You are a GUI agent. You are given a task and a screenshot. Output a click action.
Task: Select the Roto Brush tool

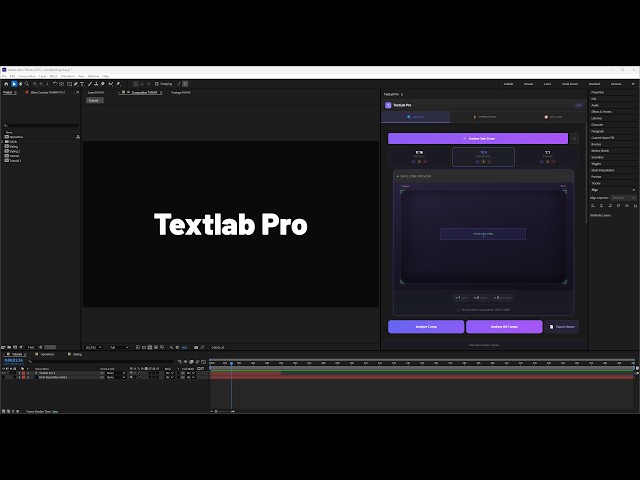point(111,84)
